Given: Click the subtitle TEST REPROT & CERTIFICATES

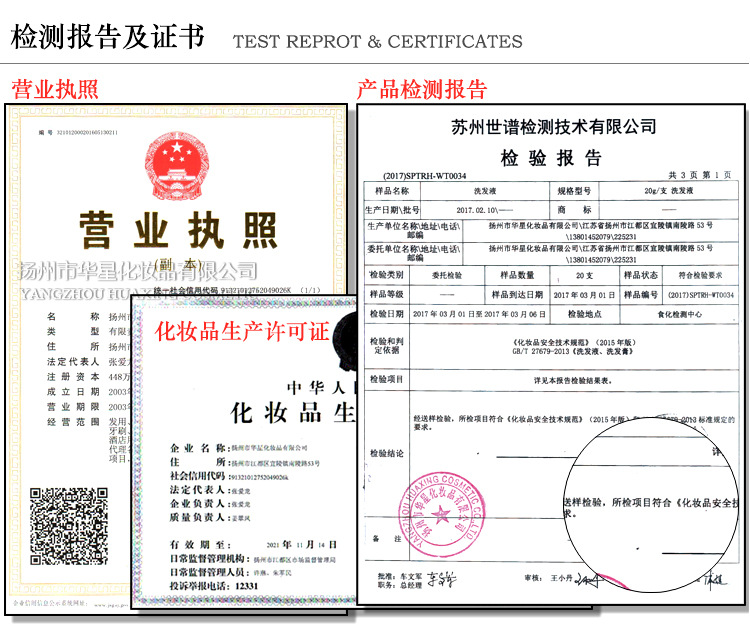Looking at the screenshot, I should (377, 42).
